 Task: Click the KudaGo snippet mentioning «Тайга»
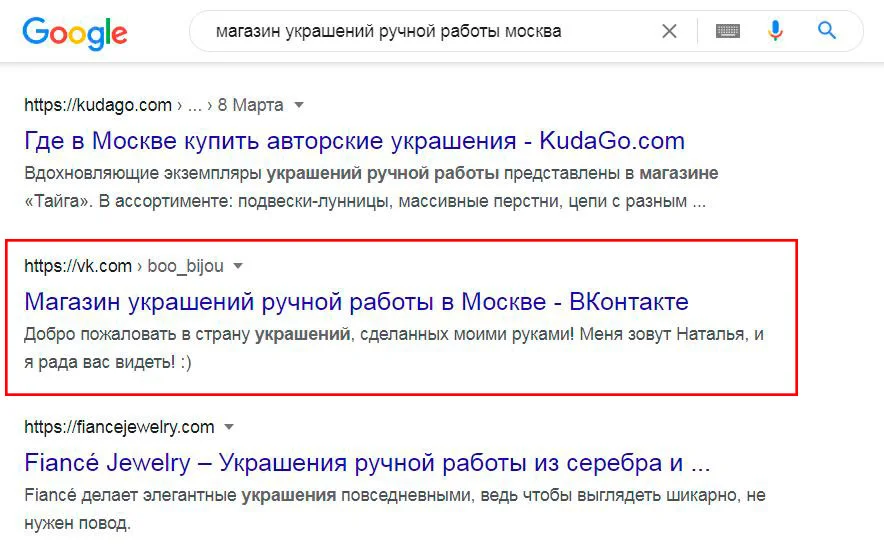[x=370, y=187]
